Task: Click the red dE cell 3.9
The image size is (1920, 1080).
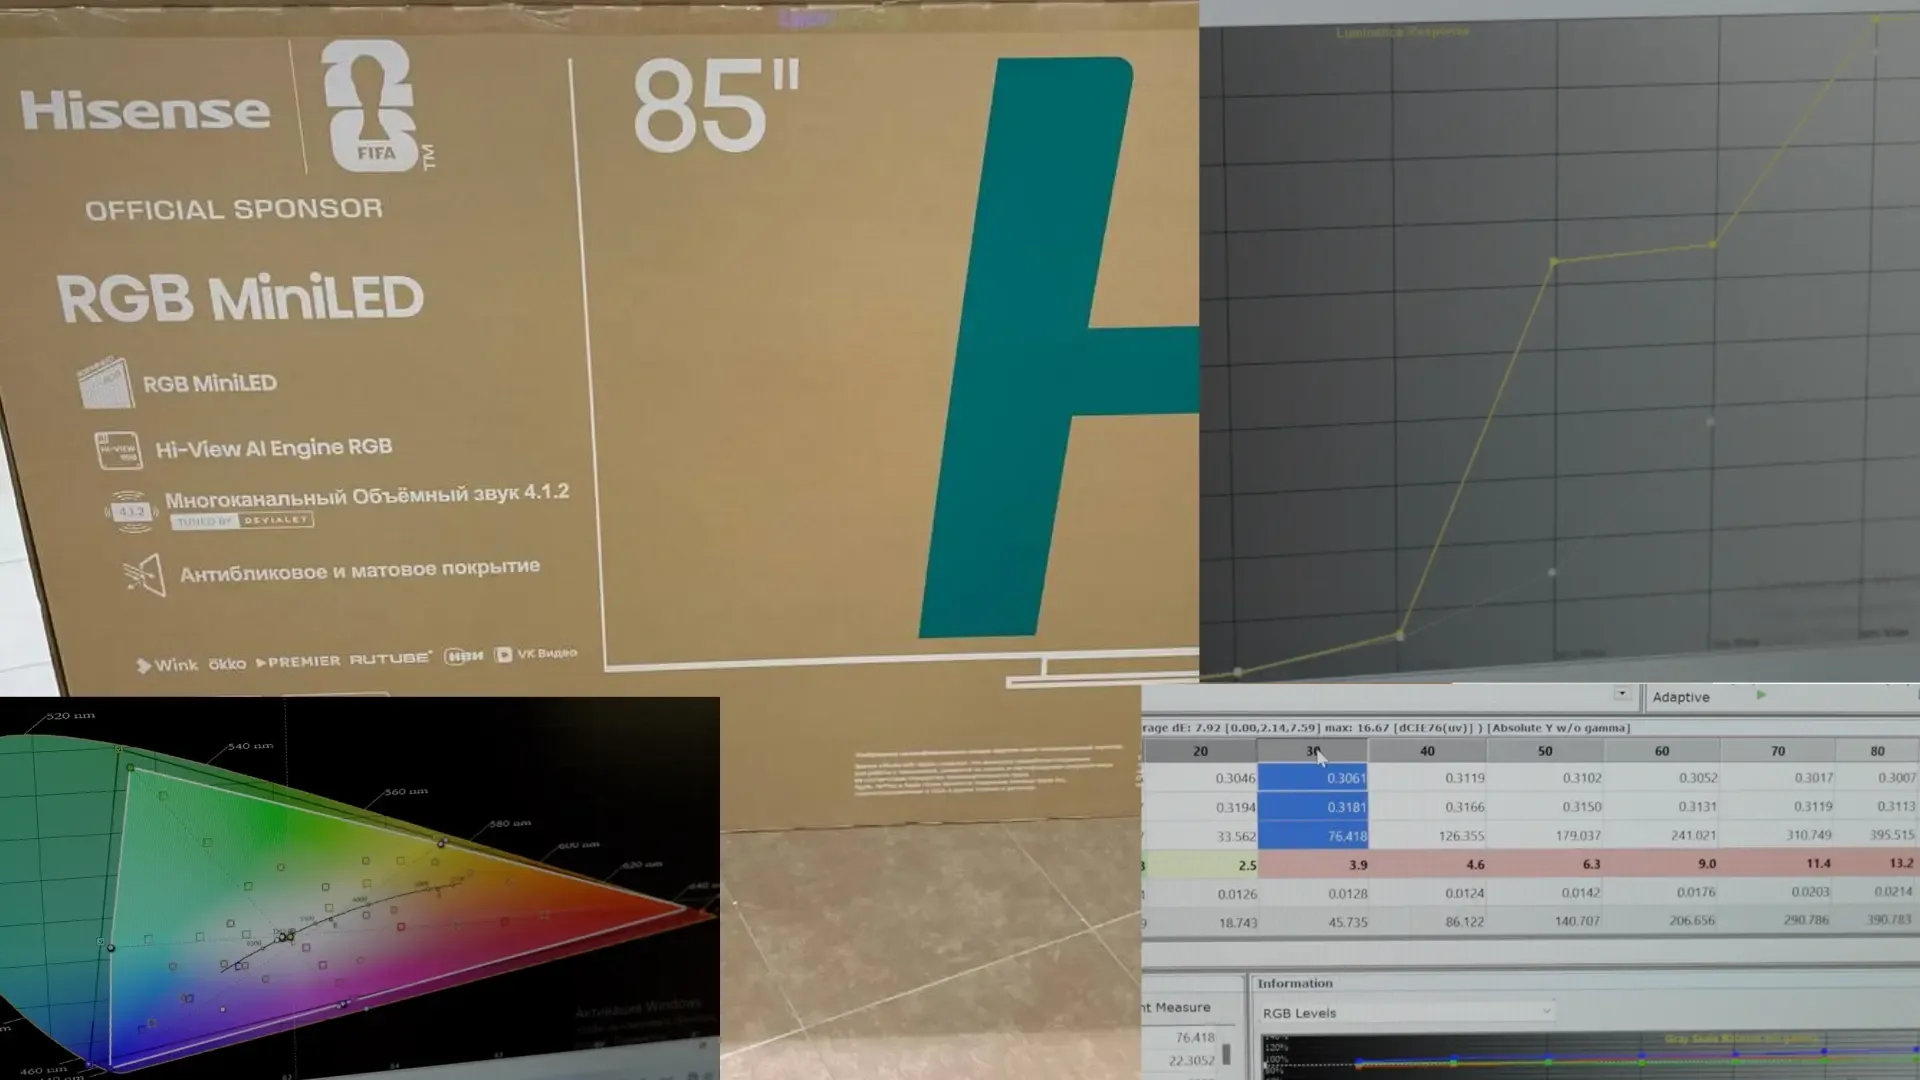Action: [x=1312, y=865]
